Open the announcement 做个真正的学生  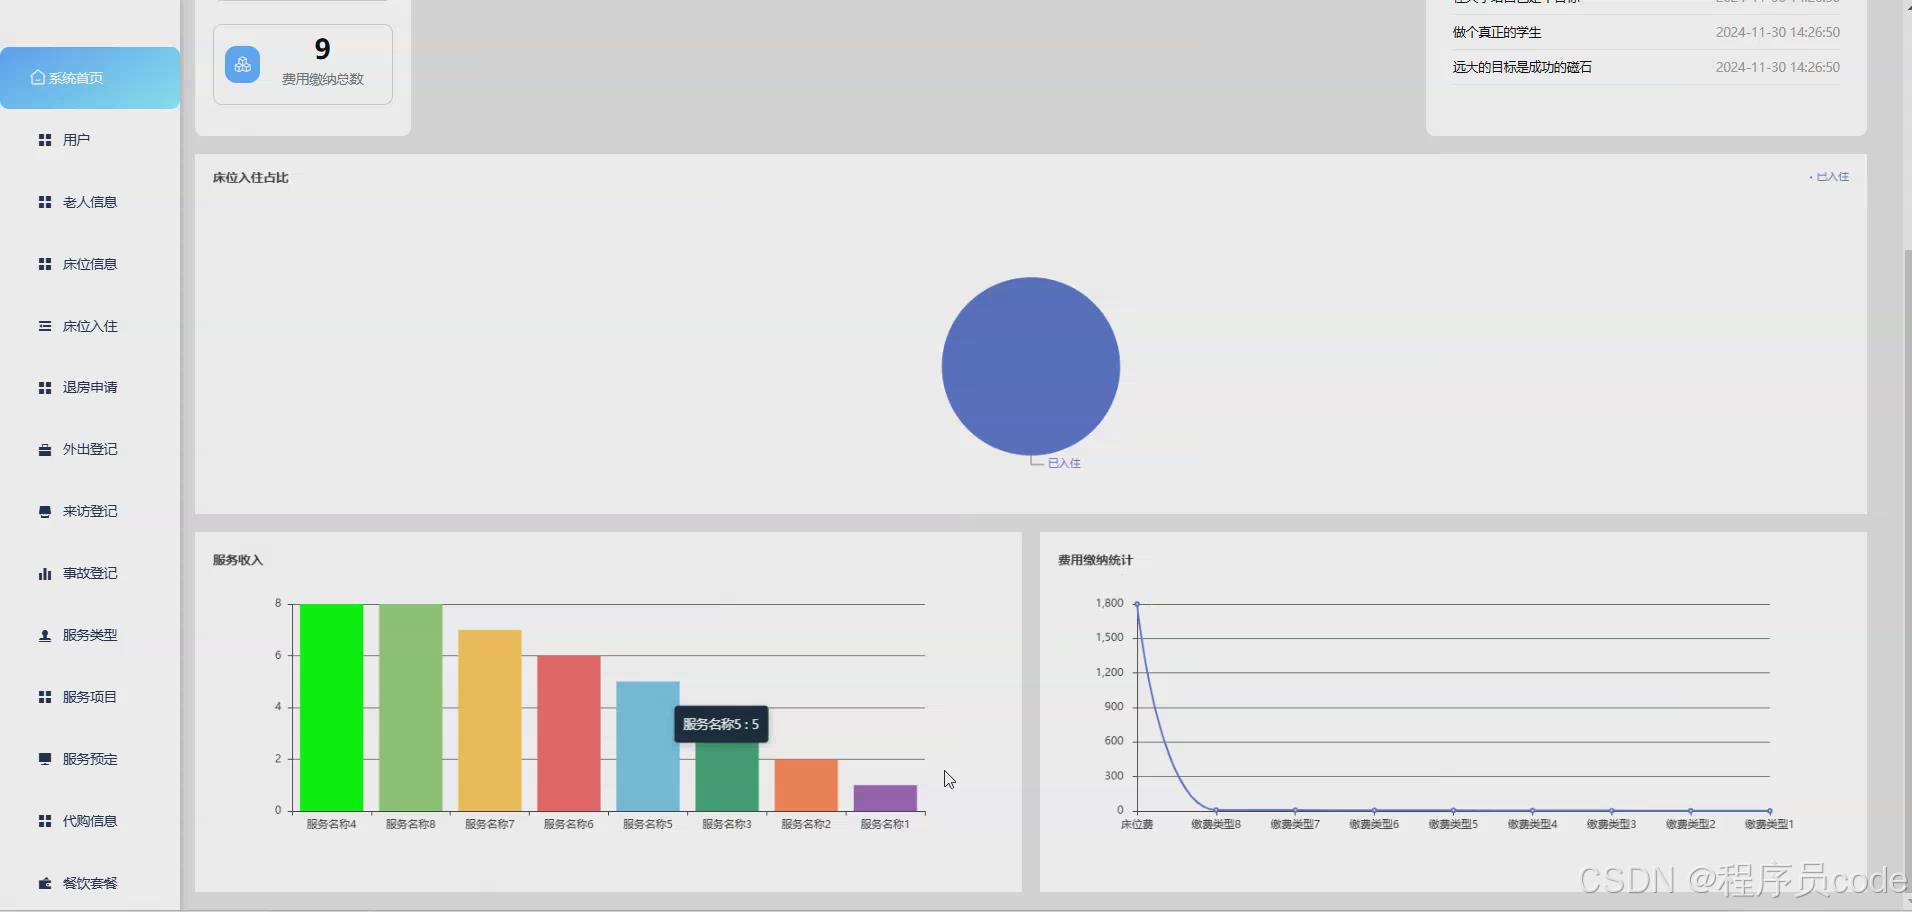coord(1497,32)
